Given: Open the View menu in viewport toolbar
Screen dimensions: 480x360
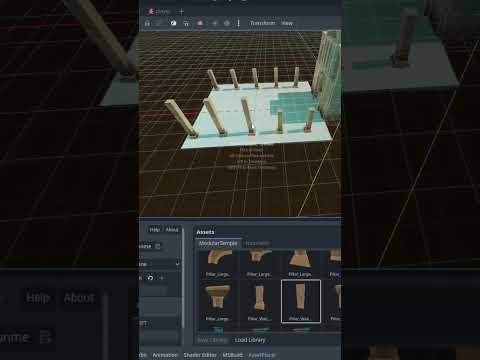Looking at the screenshot, I should (287, 23).
